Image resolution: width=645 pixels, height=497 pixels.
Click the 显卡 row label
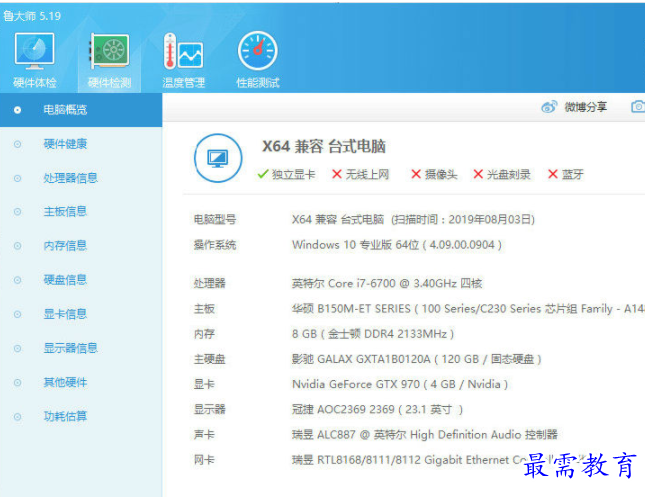coord(204,384)
